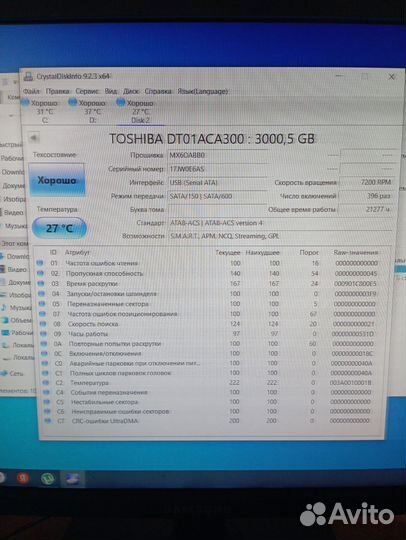The image size is (406, 540).
Task: Open the Файл menu
Action: [x=31, y=91]
